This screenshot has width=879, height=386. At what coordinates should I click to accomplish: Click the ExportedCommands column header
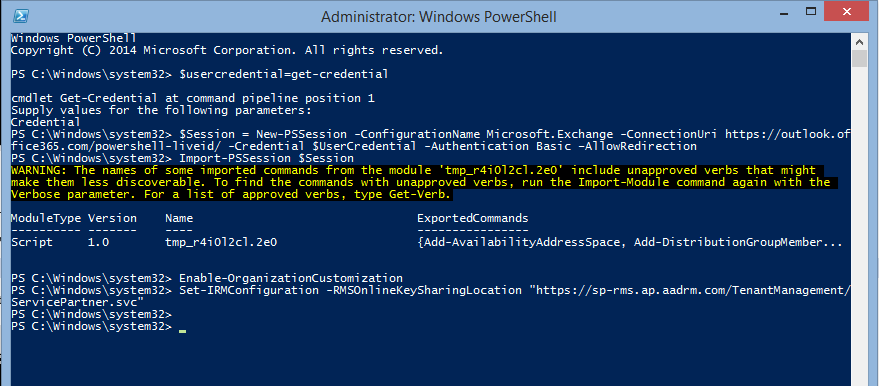click(x=473, y=218)
